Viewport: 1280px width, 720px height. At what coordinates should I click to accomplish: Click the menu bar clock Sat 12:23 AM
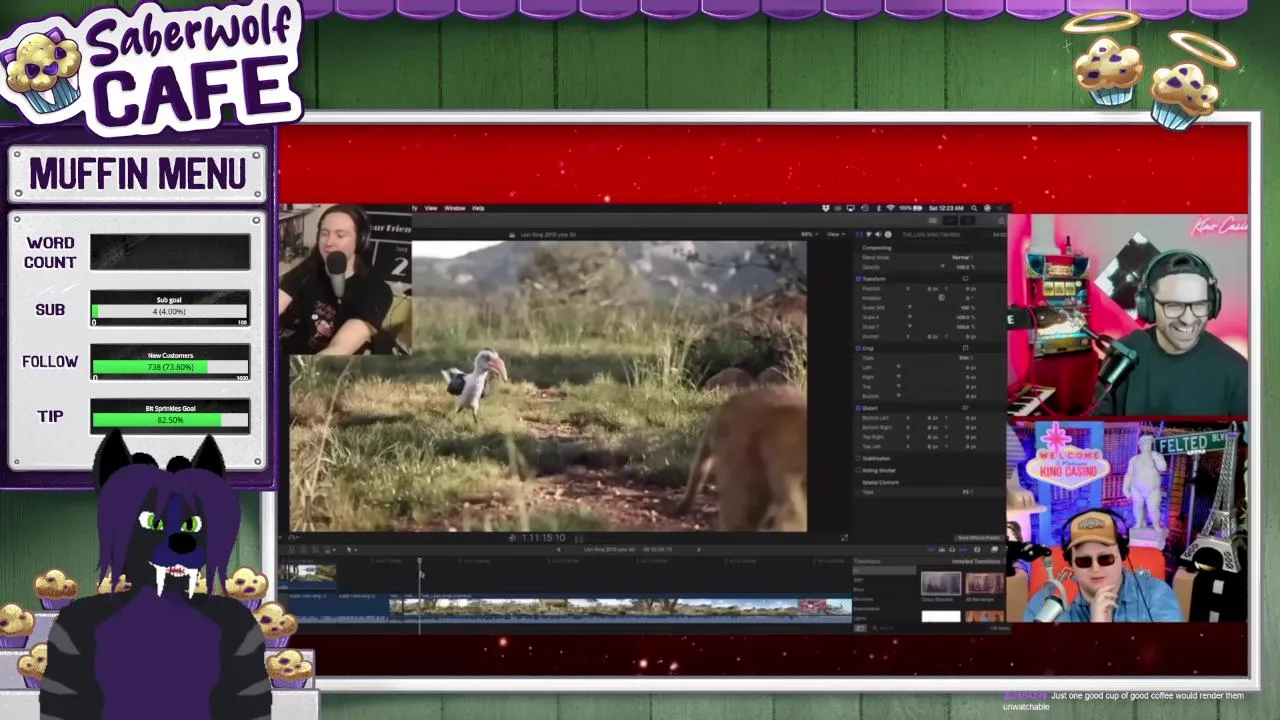point(946,208)
